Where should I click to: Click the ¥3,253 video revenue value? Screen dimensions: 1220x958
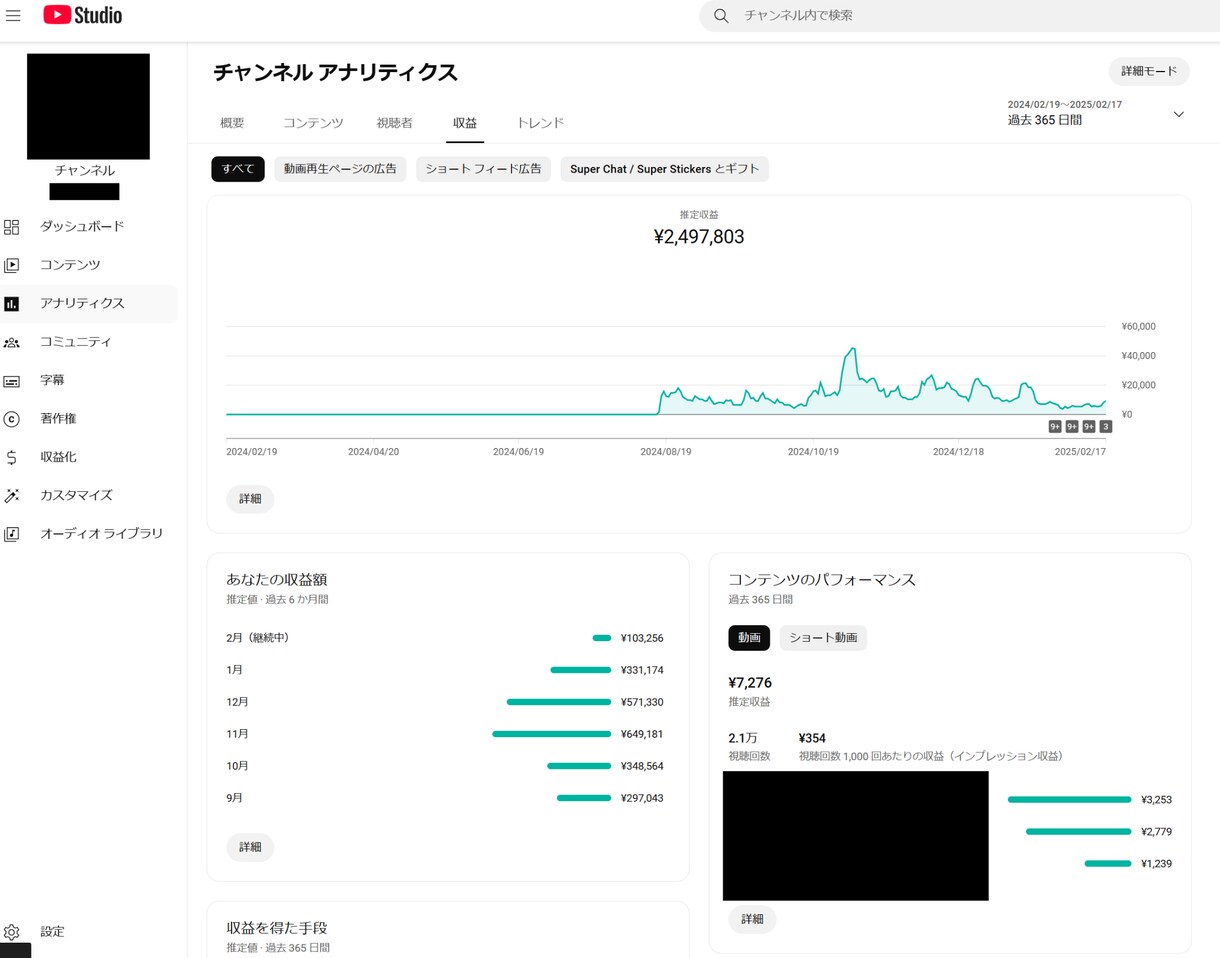[1156, 800]
